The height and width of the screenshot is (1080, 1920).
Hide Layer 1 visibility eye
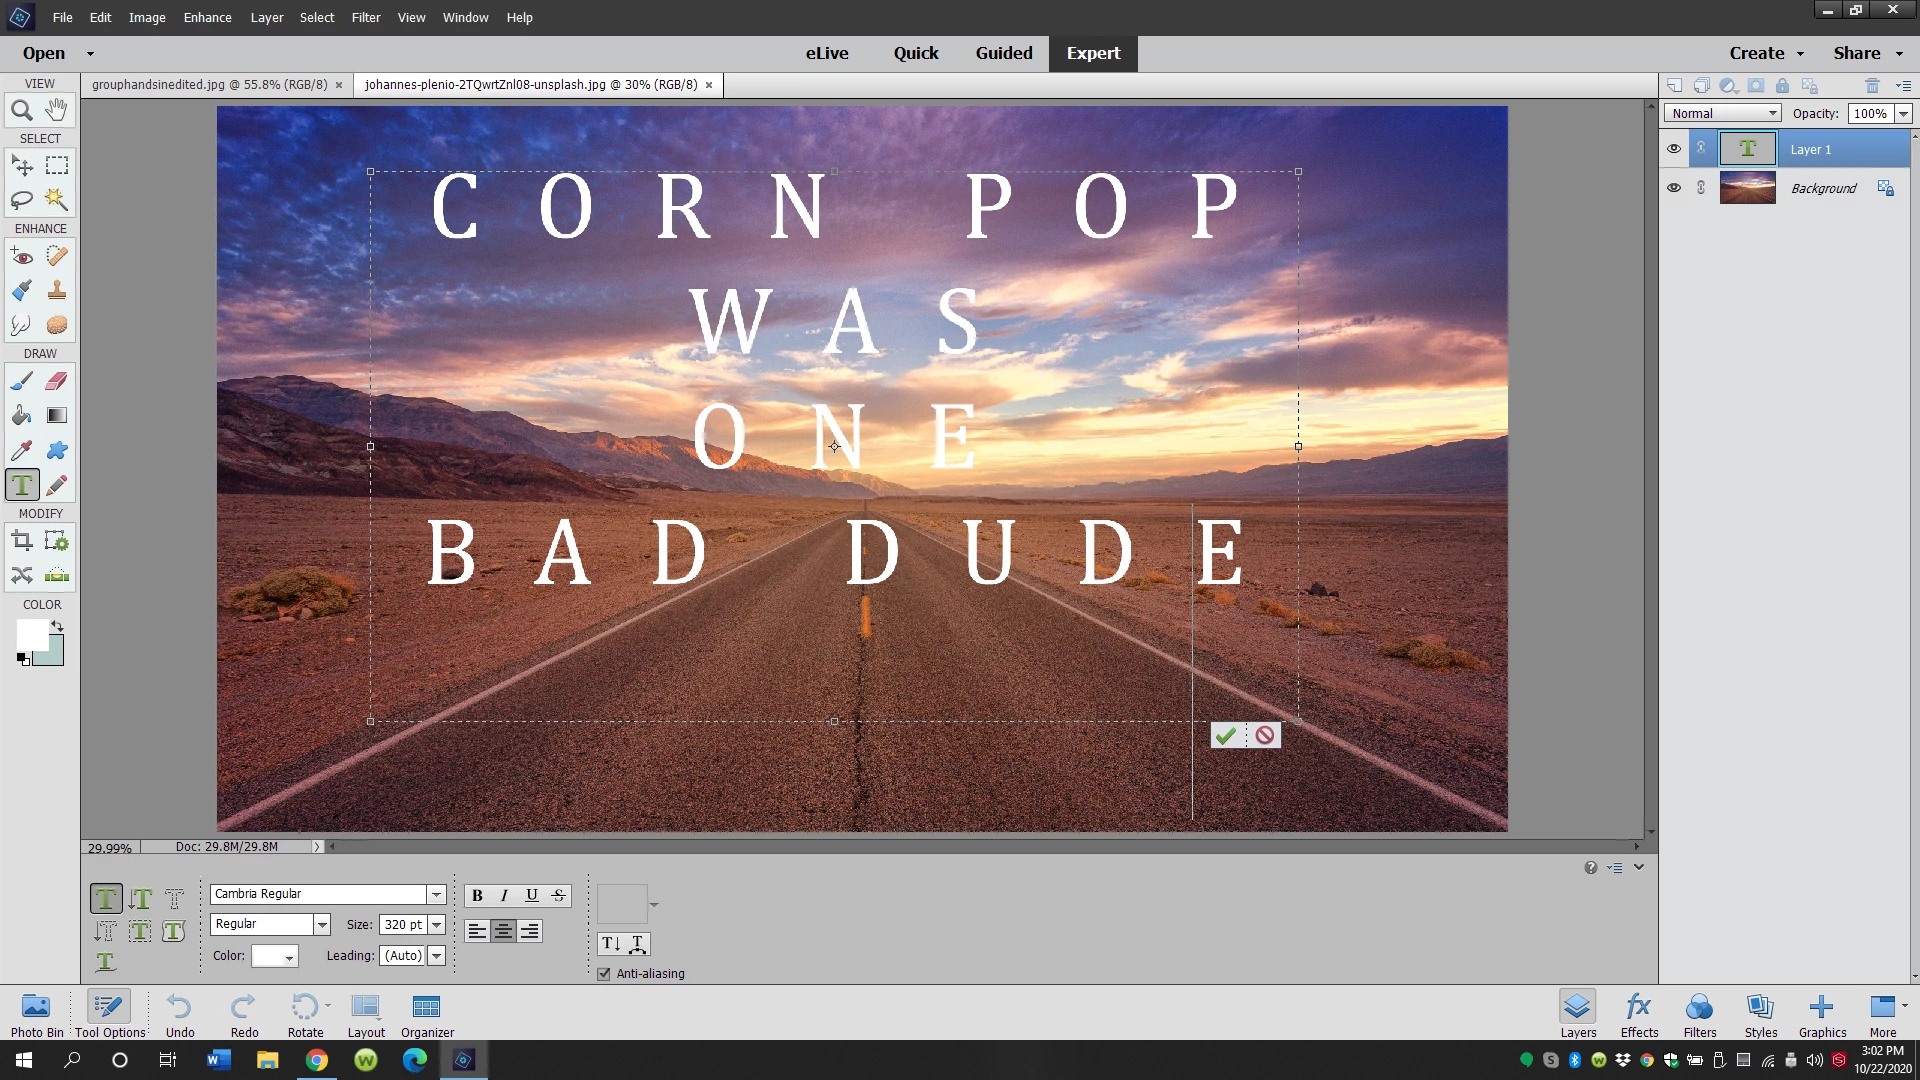point(1674,149)
